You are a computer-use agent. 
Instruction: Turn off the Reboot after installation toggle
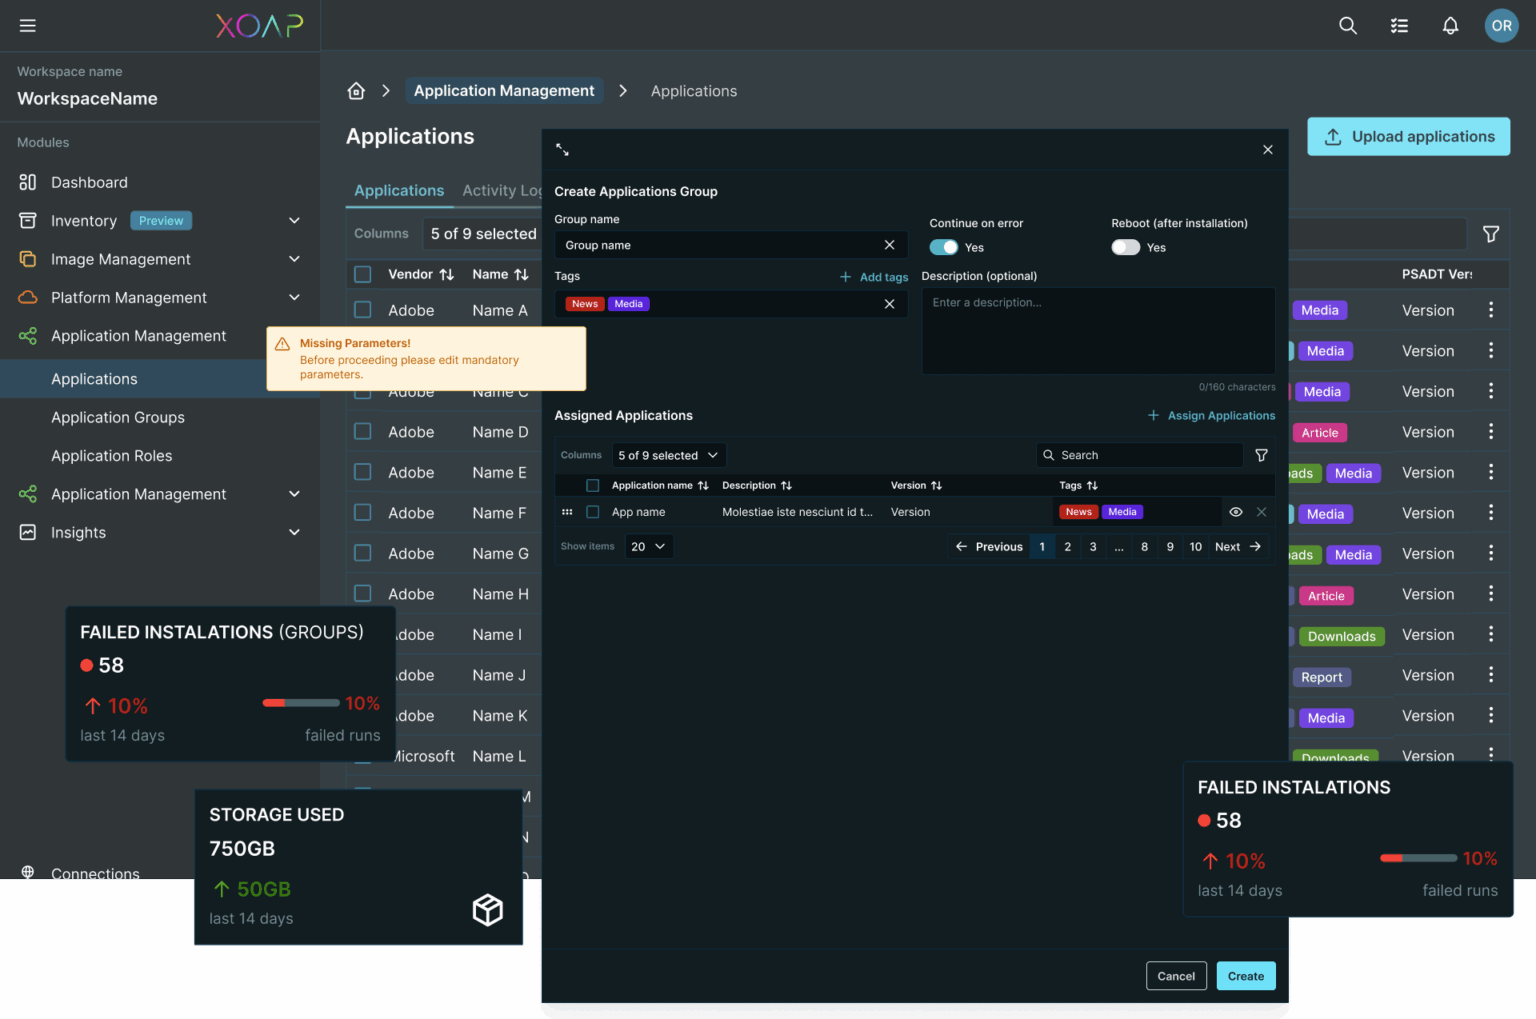(1125, 246)
